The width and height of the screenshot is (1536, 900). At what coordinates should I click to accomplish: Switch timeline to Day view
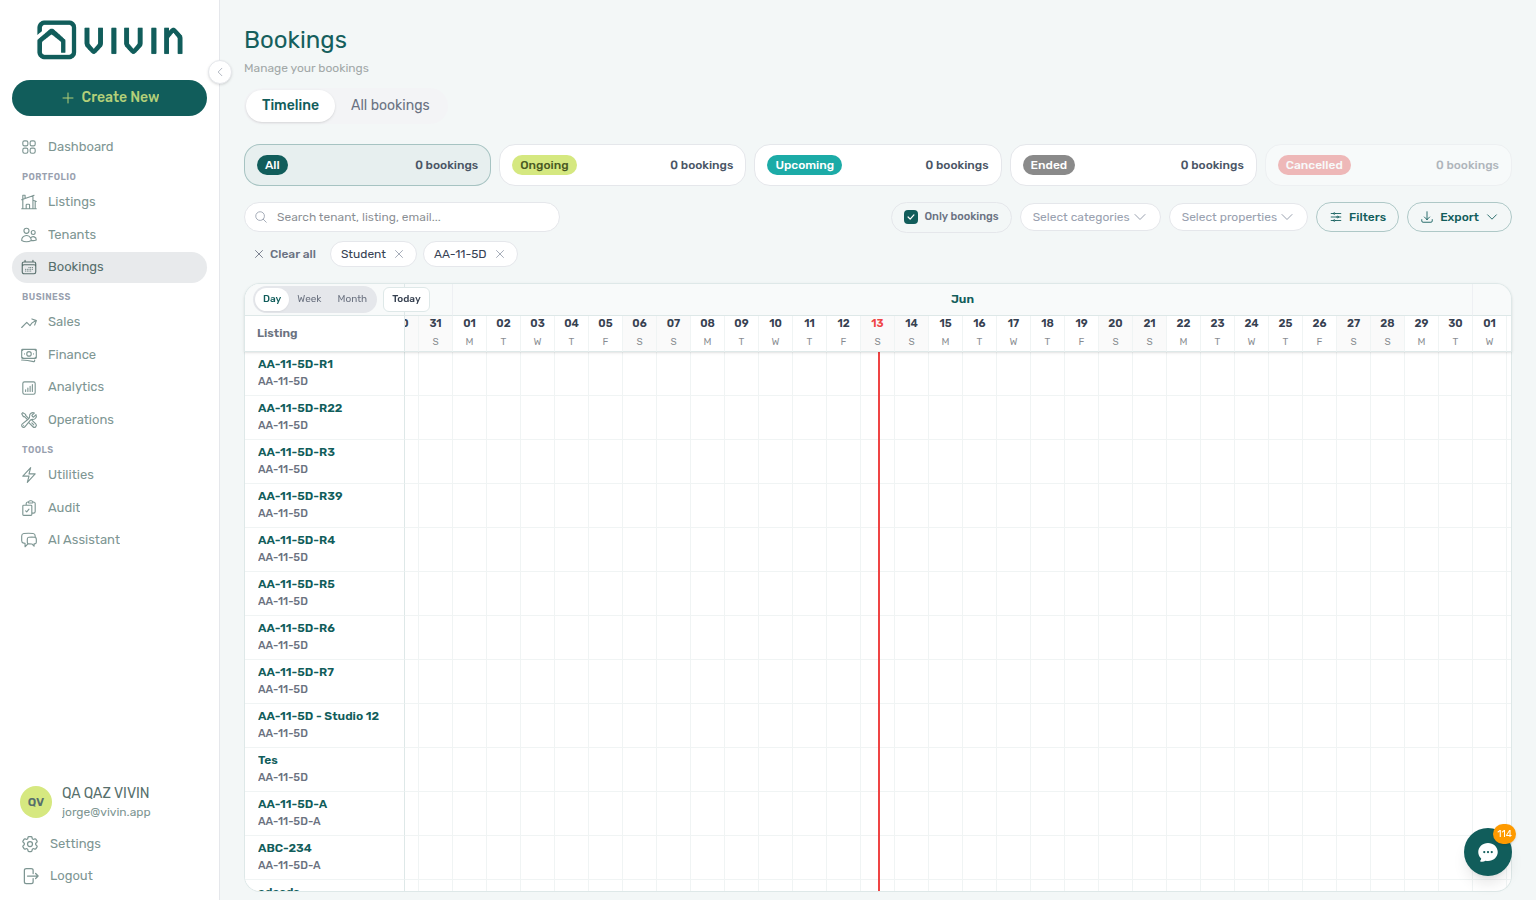tap(272, 299)
